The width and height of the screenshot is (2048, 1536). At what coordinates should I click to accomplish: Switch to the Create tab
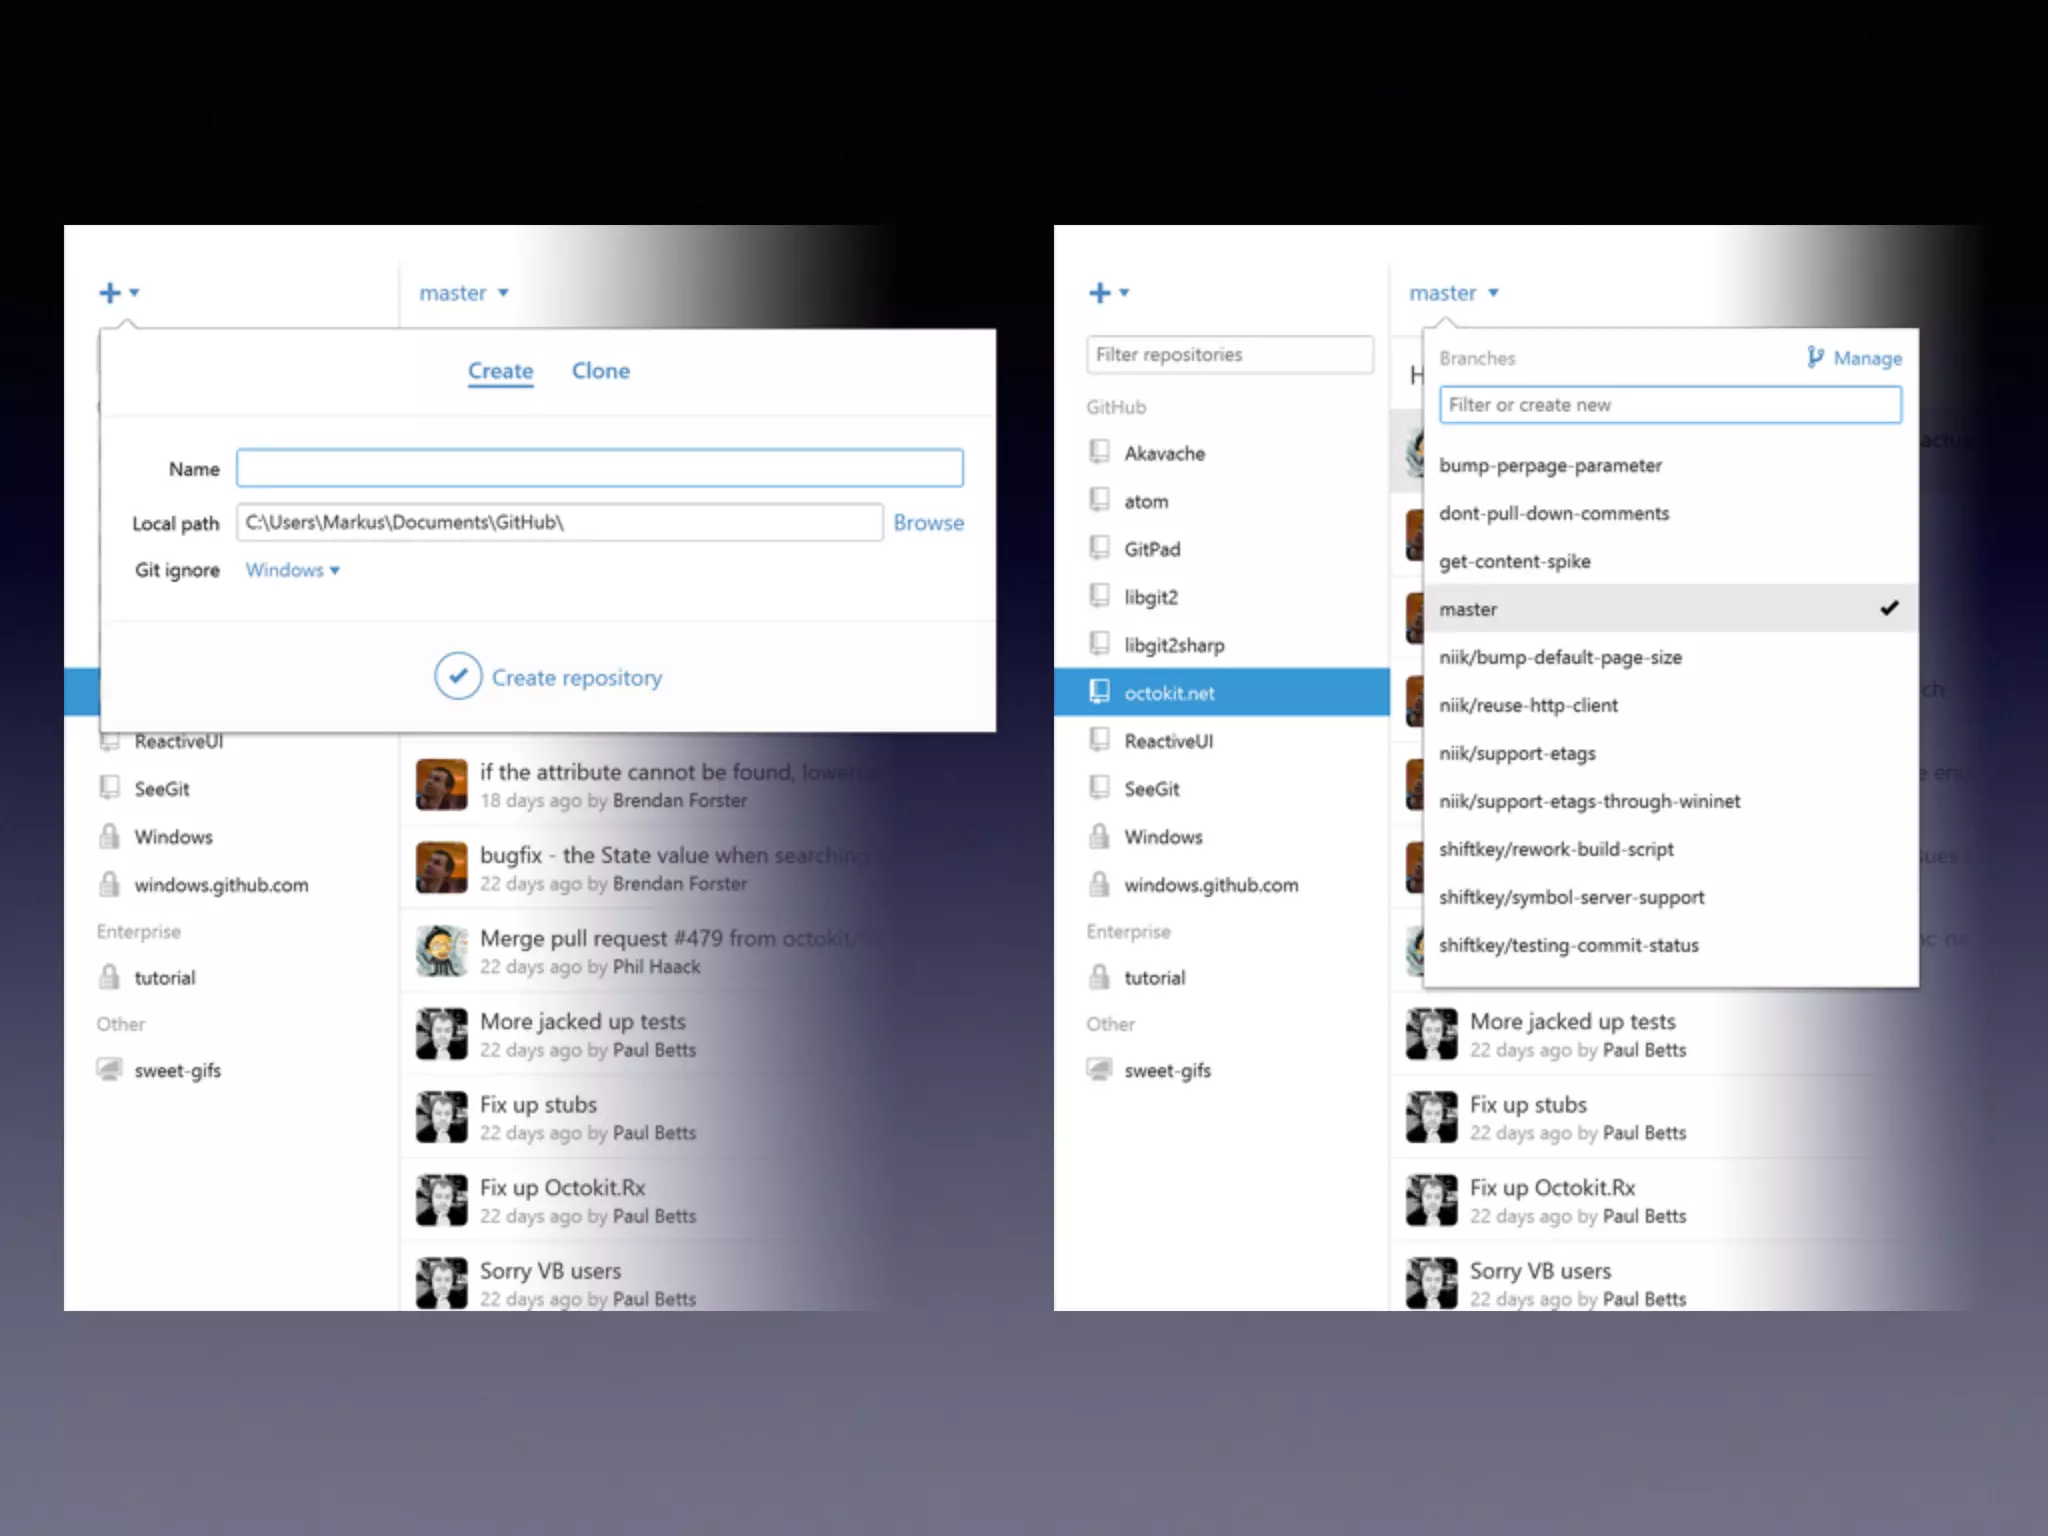point(500,371)
